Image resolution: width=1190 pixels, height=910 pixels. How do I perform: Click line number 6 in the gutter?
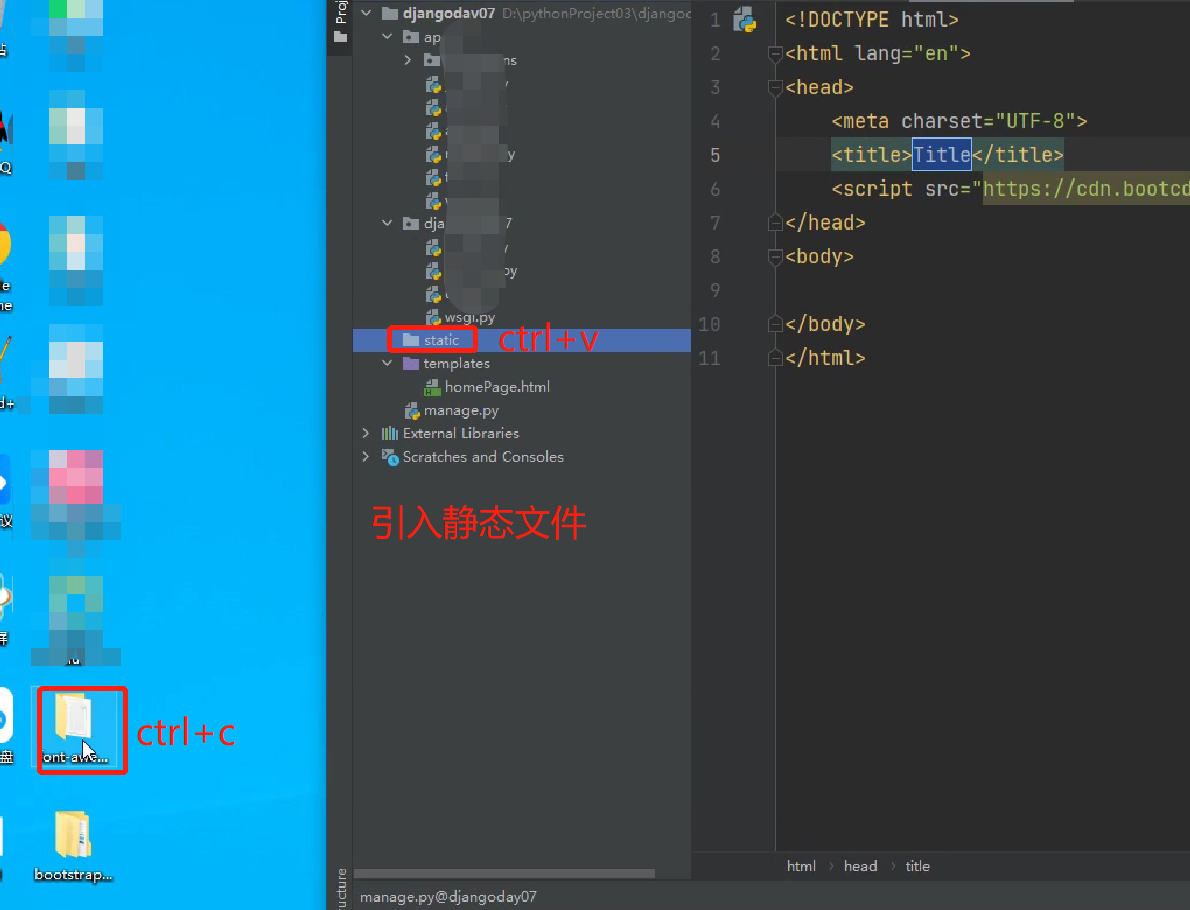(715, 189)
